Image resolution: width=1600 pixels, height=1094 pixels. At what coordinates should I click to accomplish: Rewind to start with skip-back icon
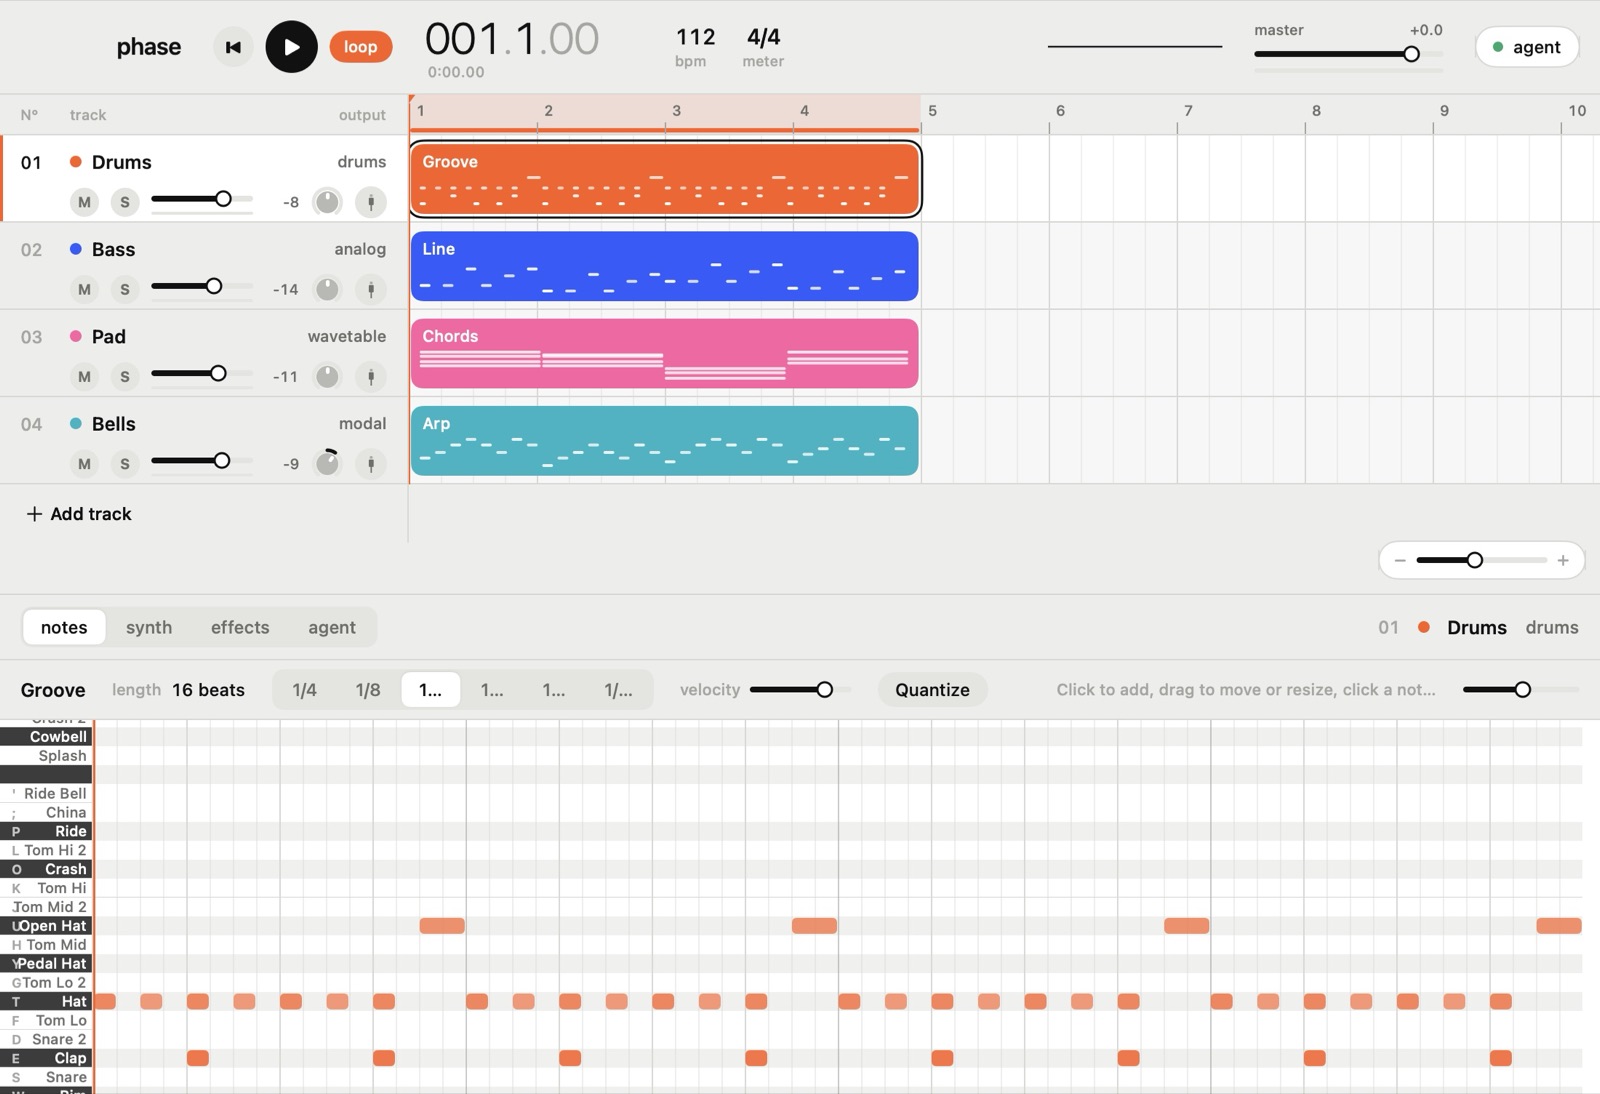point(233,47)
